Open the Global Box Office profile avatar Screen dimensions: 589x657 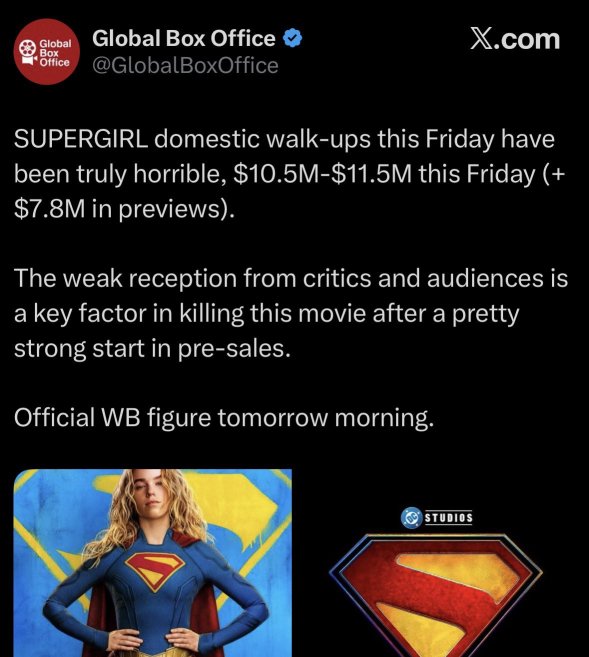(x=47, y=52)
